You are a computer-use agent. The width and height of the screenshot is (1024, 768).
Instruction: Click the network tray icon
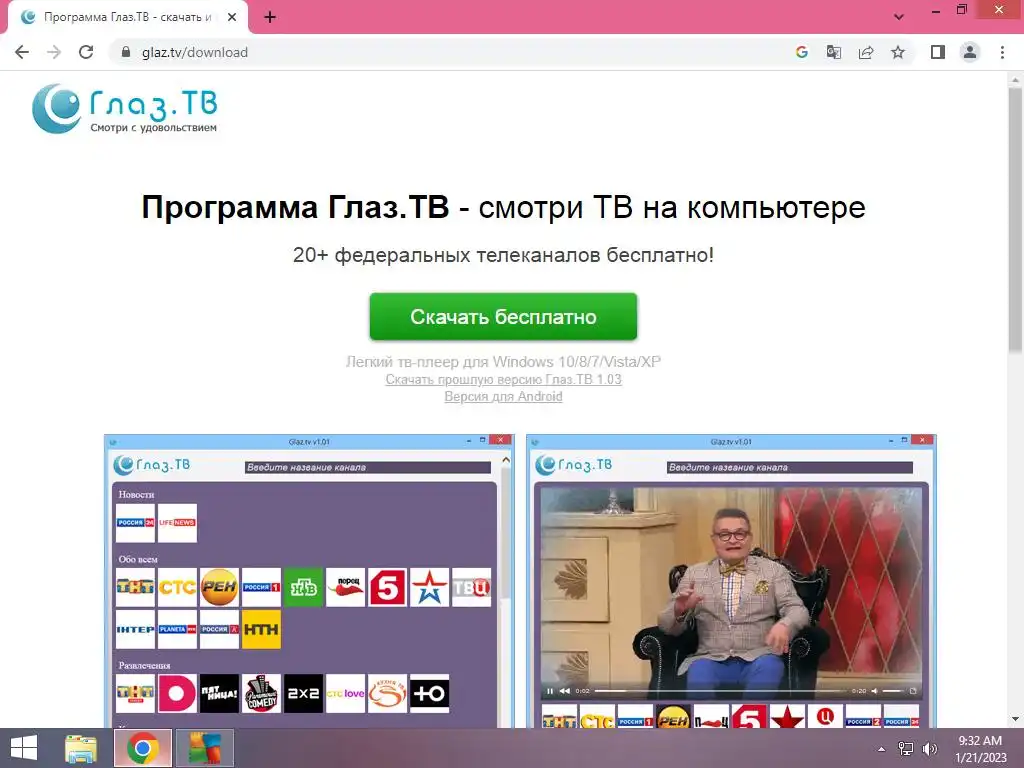[906, 749]
